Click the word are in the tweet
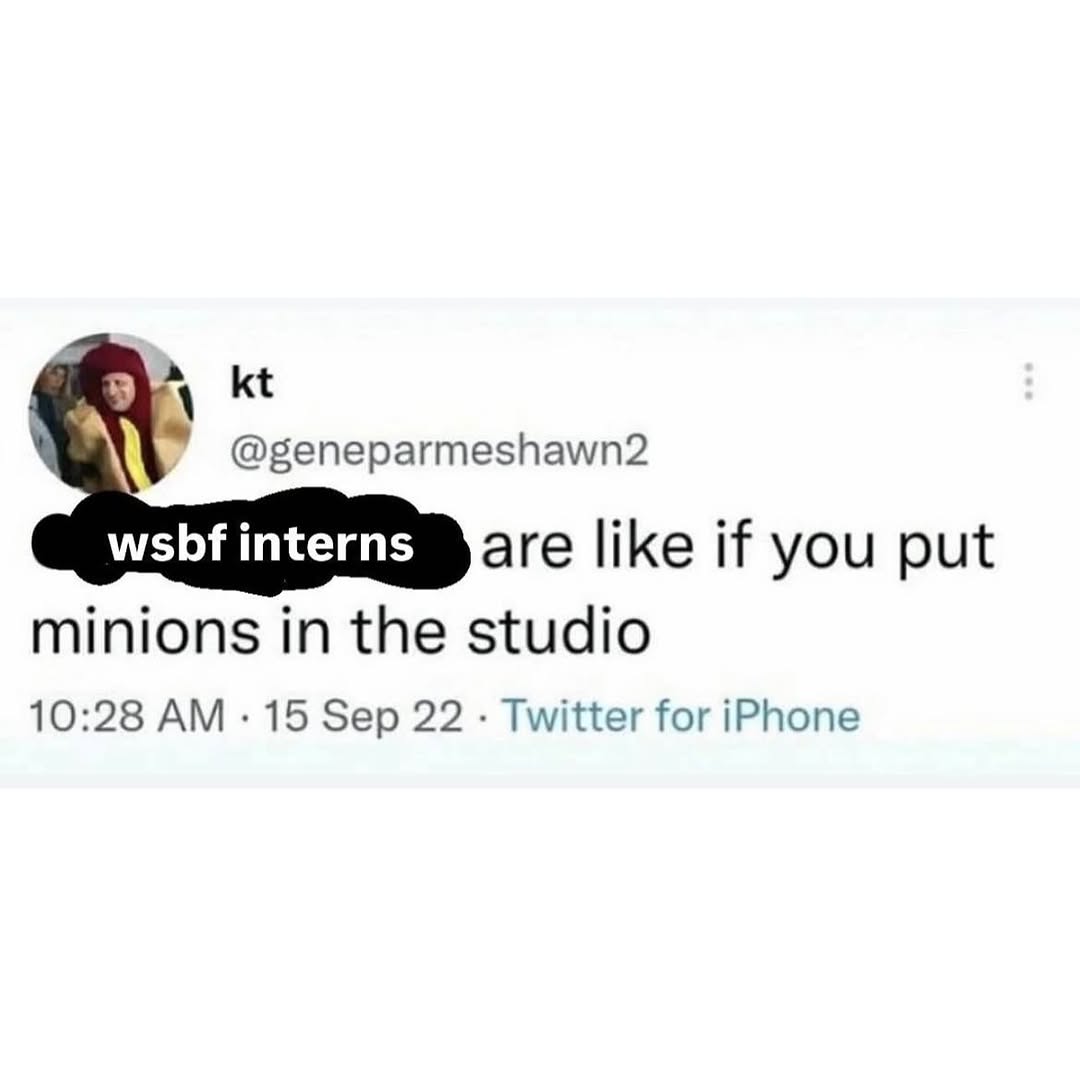Viewport: 1080px width, 1079px height. click(x=527, y=550)
